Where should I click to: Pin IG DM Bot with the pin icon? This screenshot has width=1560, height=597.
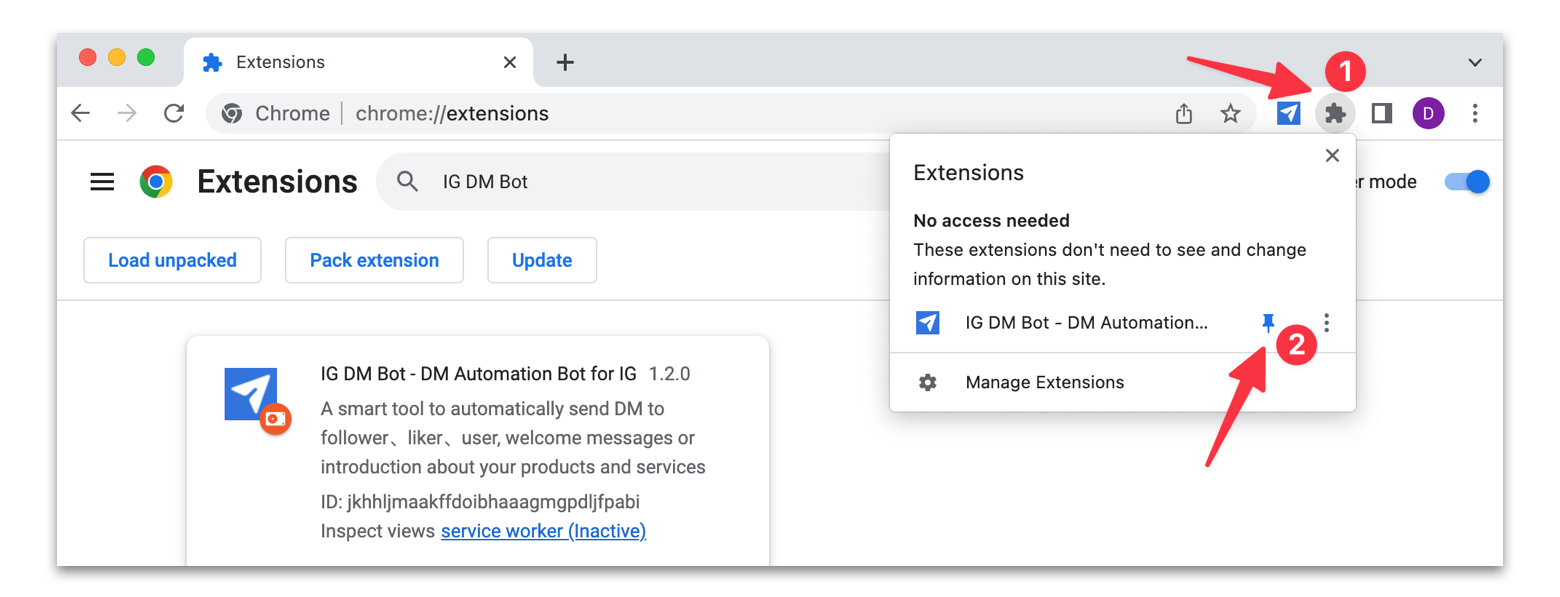pyautogui.click(x=1268, y=322)
